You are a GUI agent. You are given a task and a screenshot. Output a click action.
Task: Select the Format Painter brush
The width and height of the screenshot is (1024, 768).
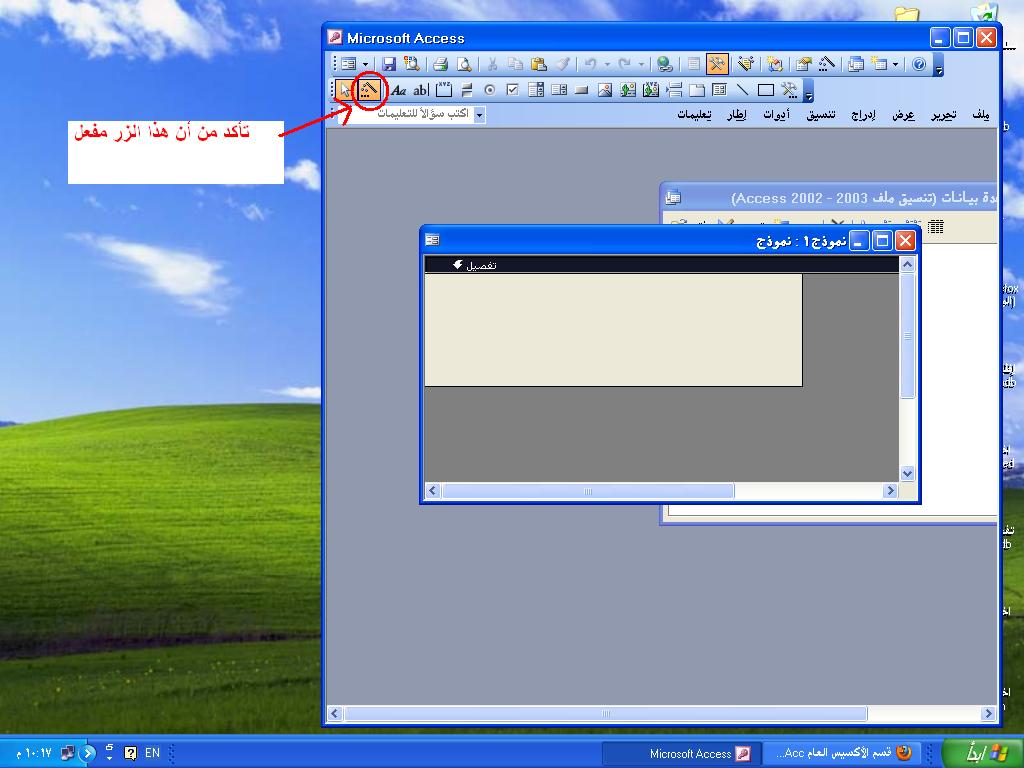(562, 64)
